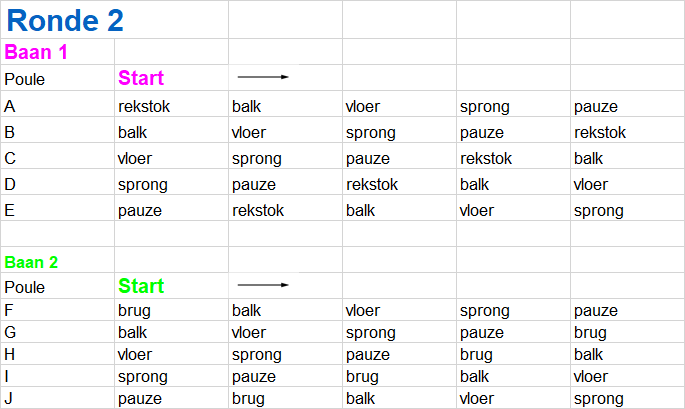Click the vloer cell in row D
Viewport: 685px width, 409px height.
[627, 184]
